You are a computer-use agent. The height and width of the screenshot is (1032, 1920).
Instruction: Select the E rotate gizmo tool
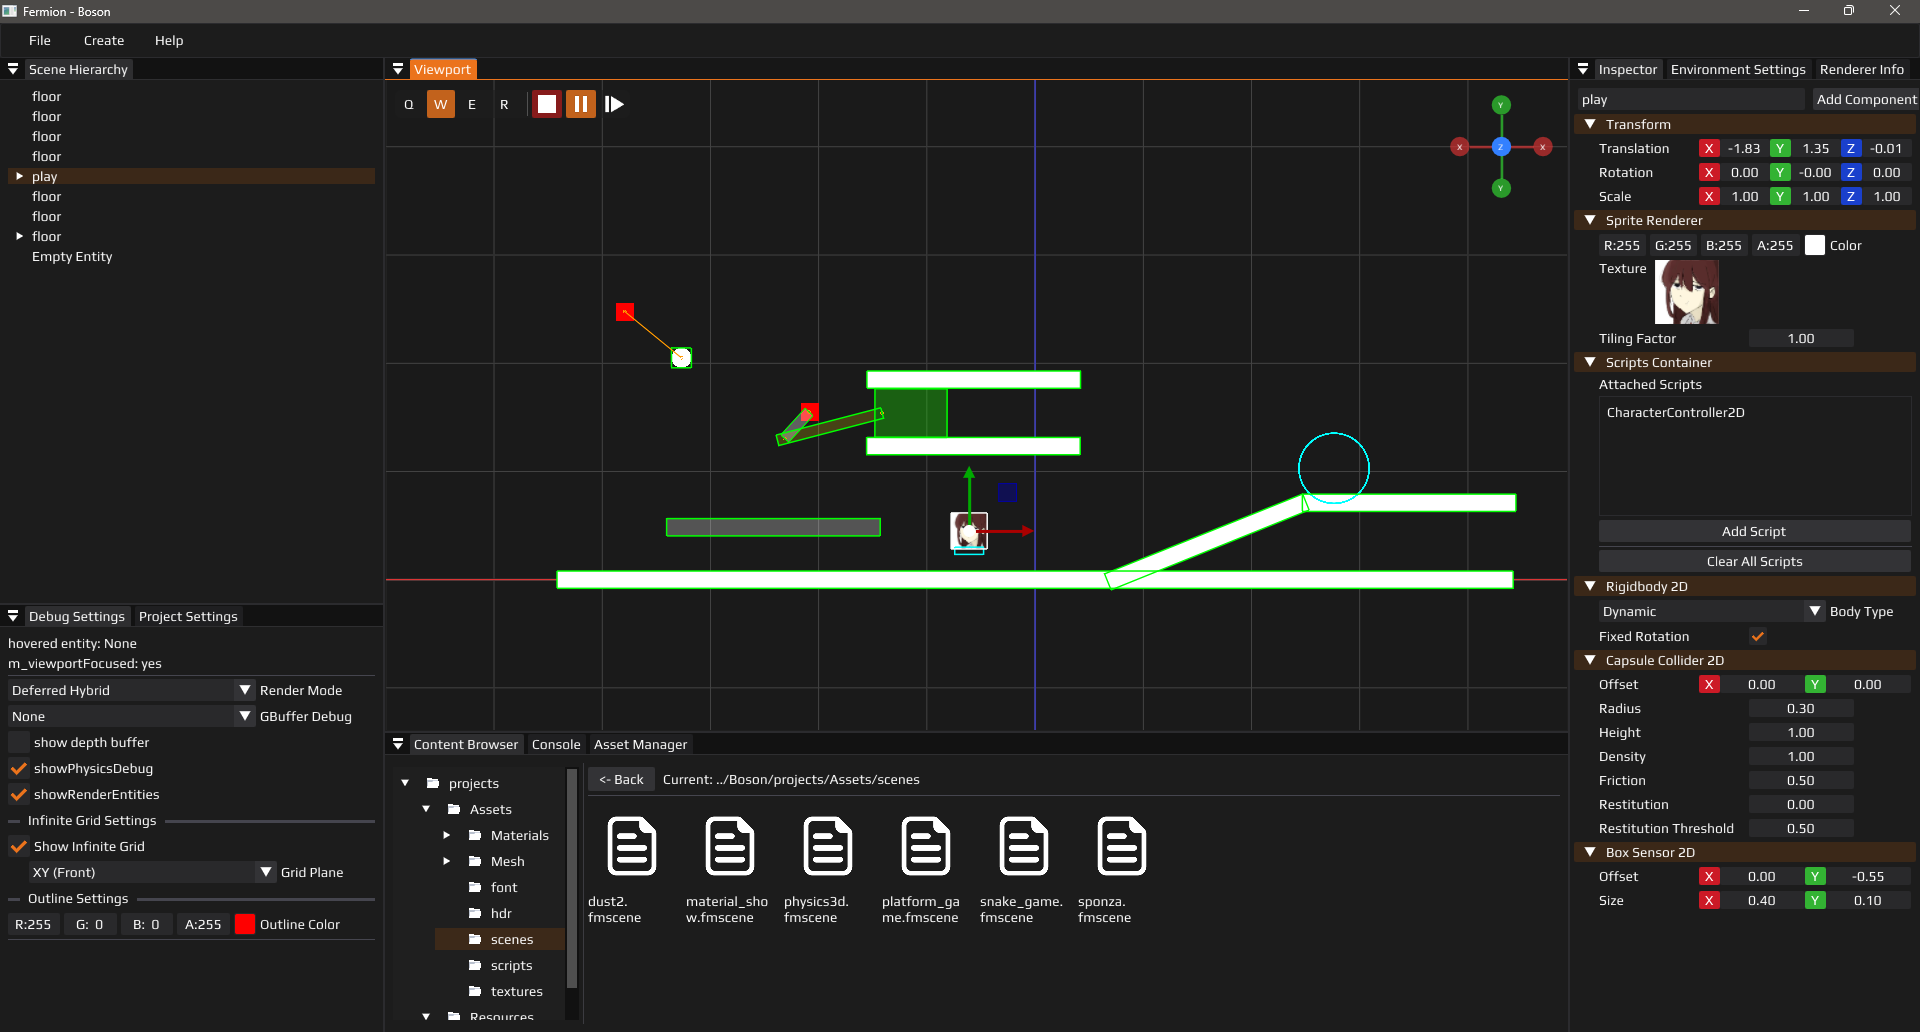pos(472,104)
